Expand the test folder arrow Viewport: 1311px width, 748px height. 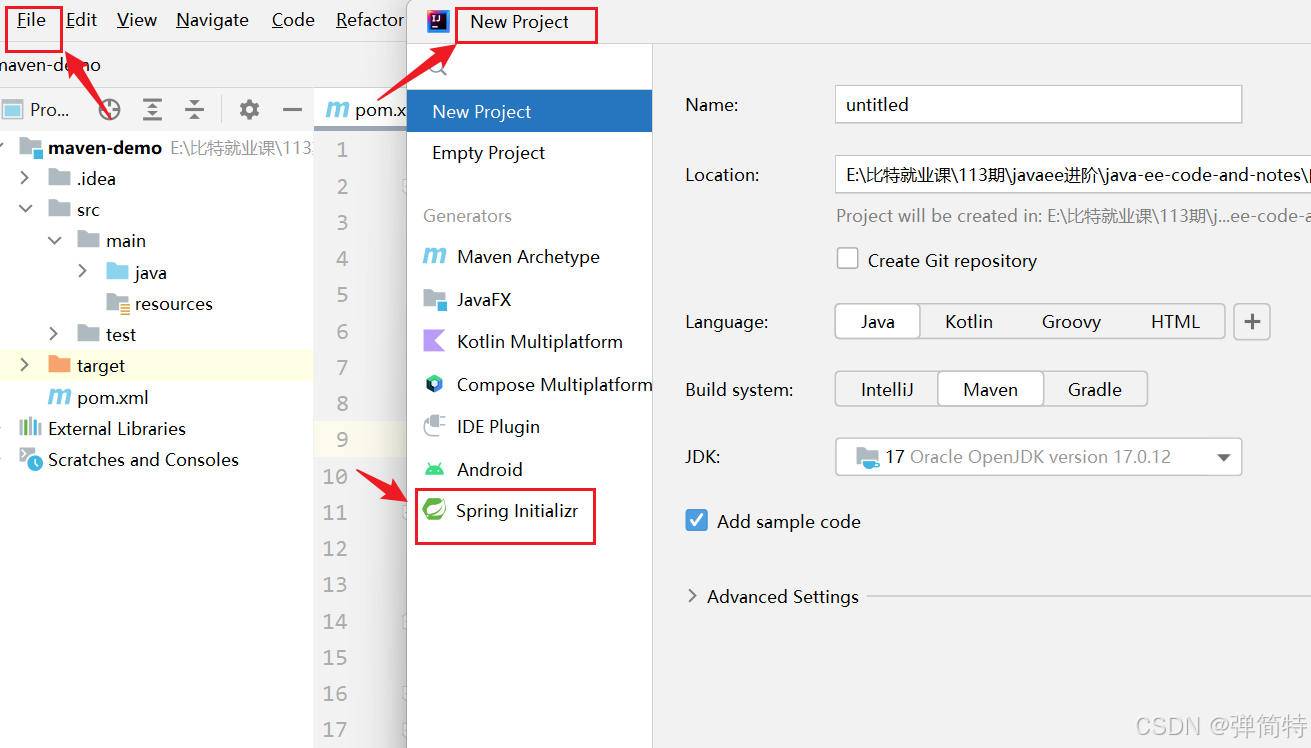[x=55, y=334]
